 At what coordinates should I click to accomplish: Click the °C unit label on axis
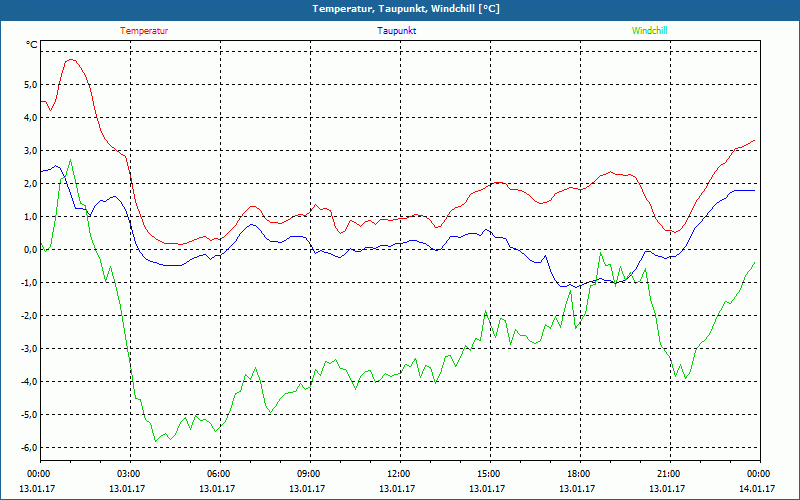tap(32, 45)
